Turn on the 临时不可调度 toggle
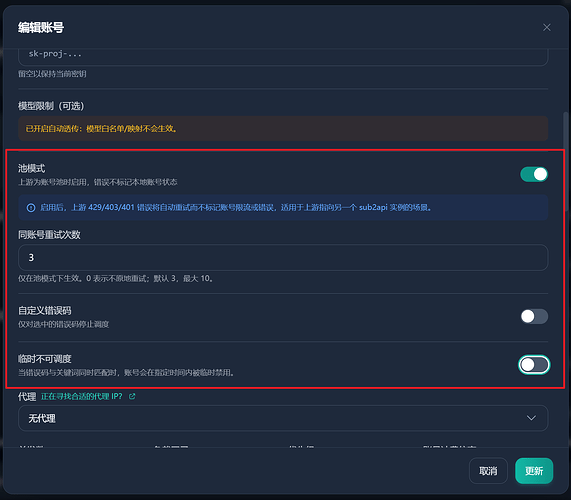The image size is (571, 500). (x=534, y=365)
